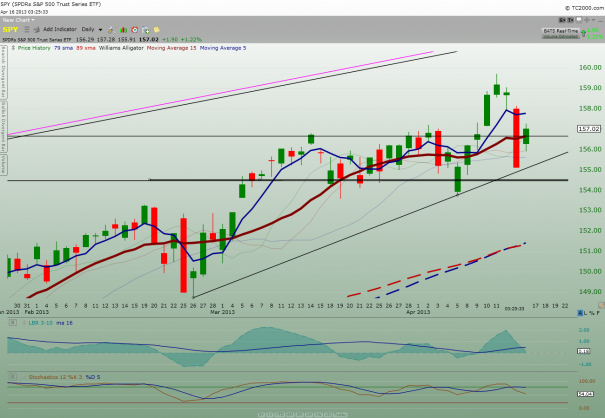This screenshot has height=418, width=605.
Task: Open the alarm clock alert icon
Action: (x=135, y=30)
